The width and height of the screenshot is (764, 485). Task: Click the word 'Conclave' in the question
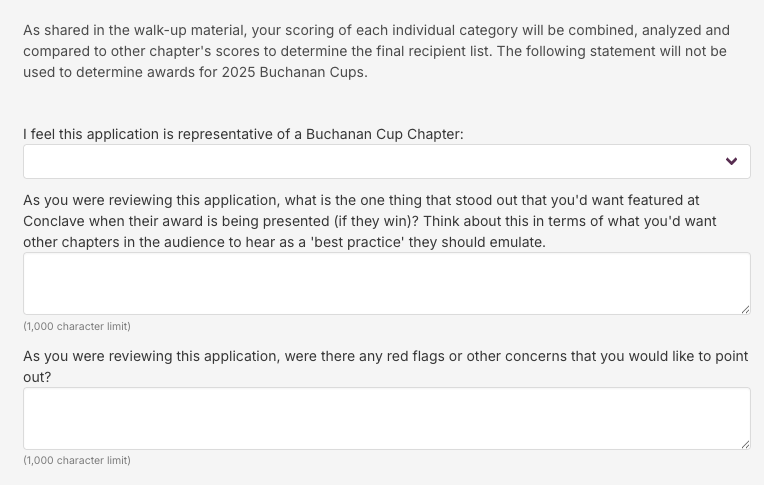point(53,221)
